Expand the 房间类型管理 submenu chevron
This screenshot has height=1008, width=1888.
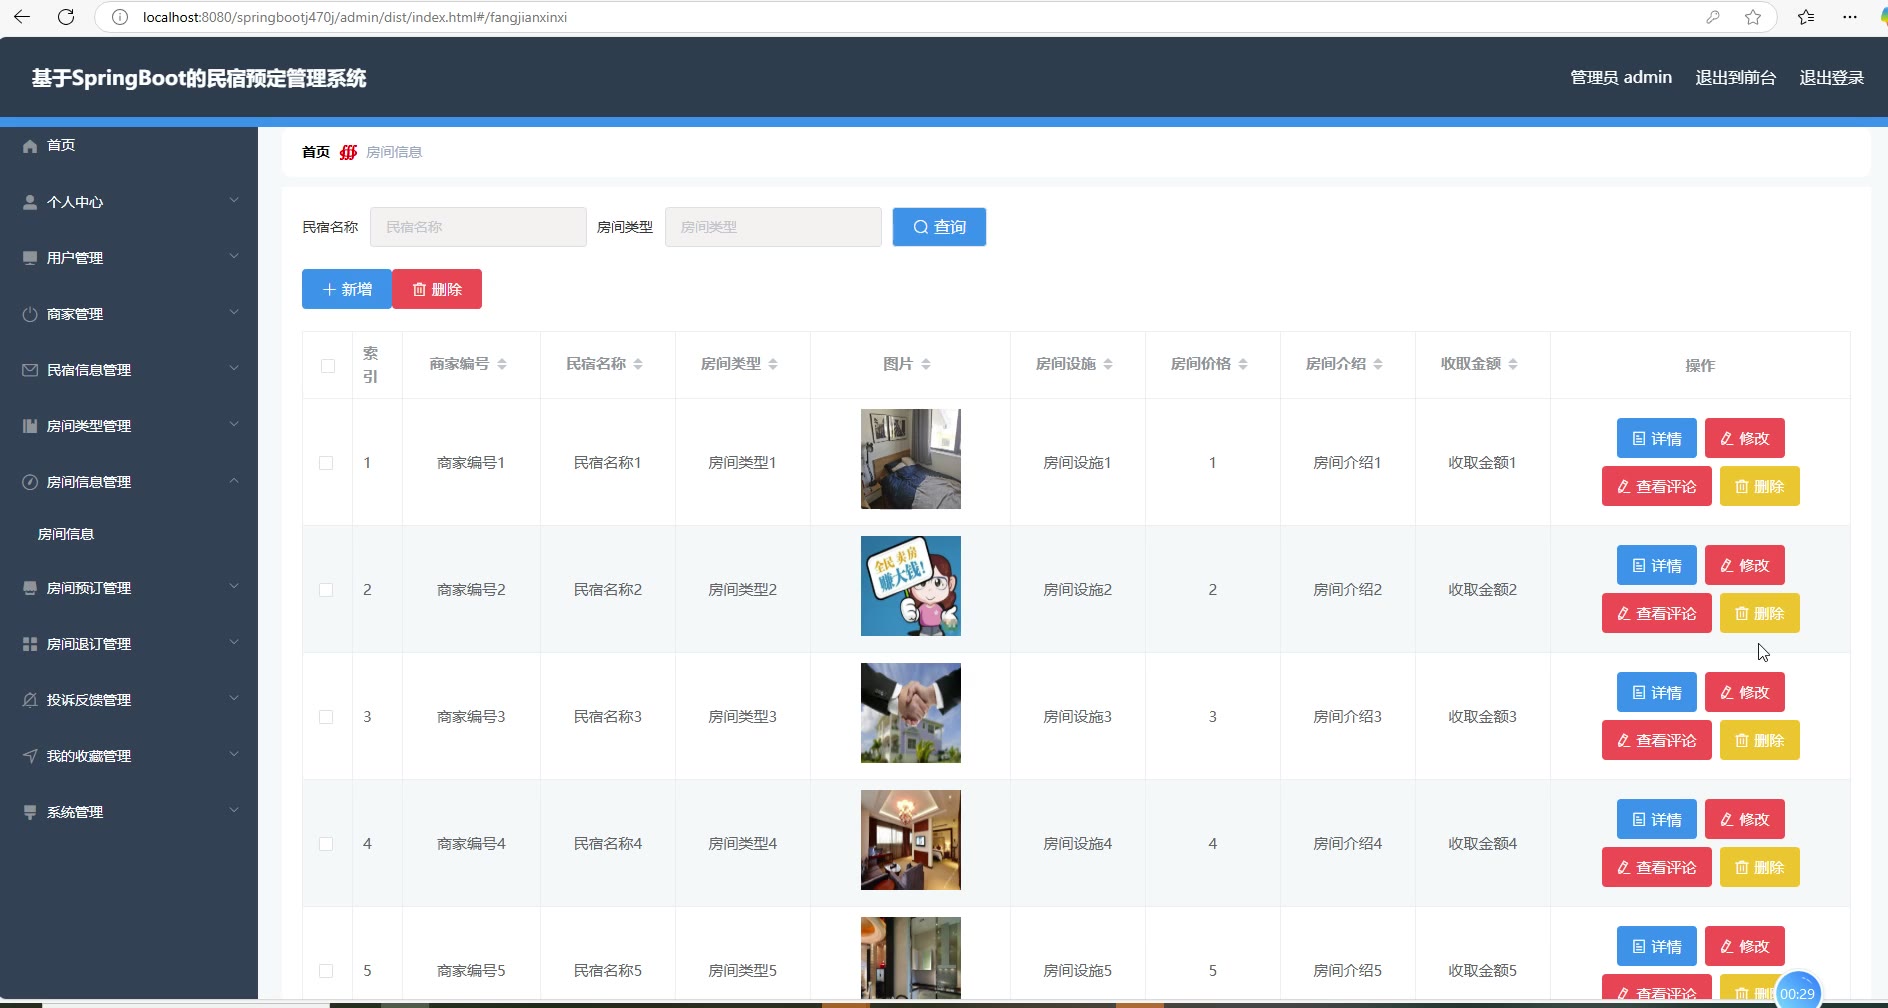click(x=234, y=424)
